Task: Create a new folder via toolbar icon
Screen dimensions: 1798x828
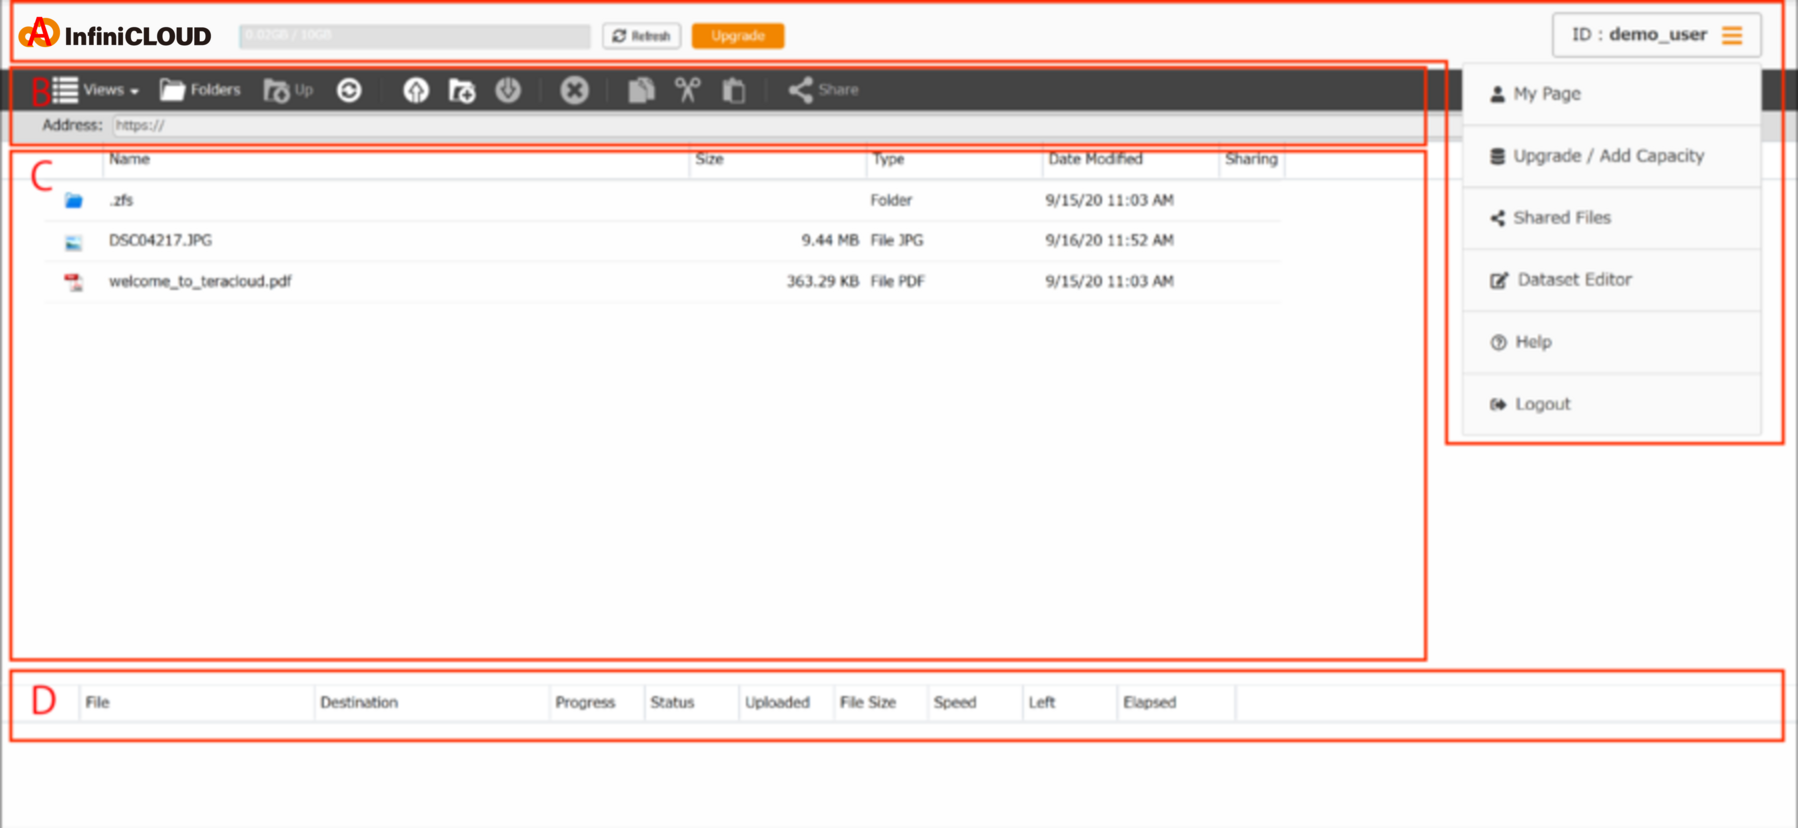Action: point(462,90)
